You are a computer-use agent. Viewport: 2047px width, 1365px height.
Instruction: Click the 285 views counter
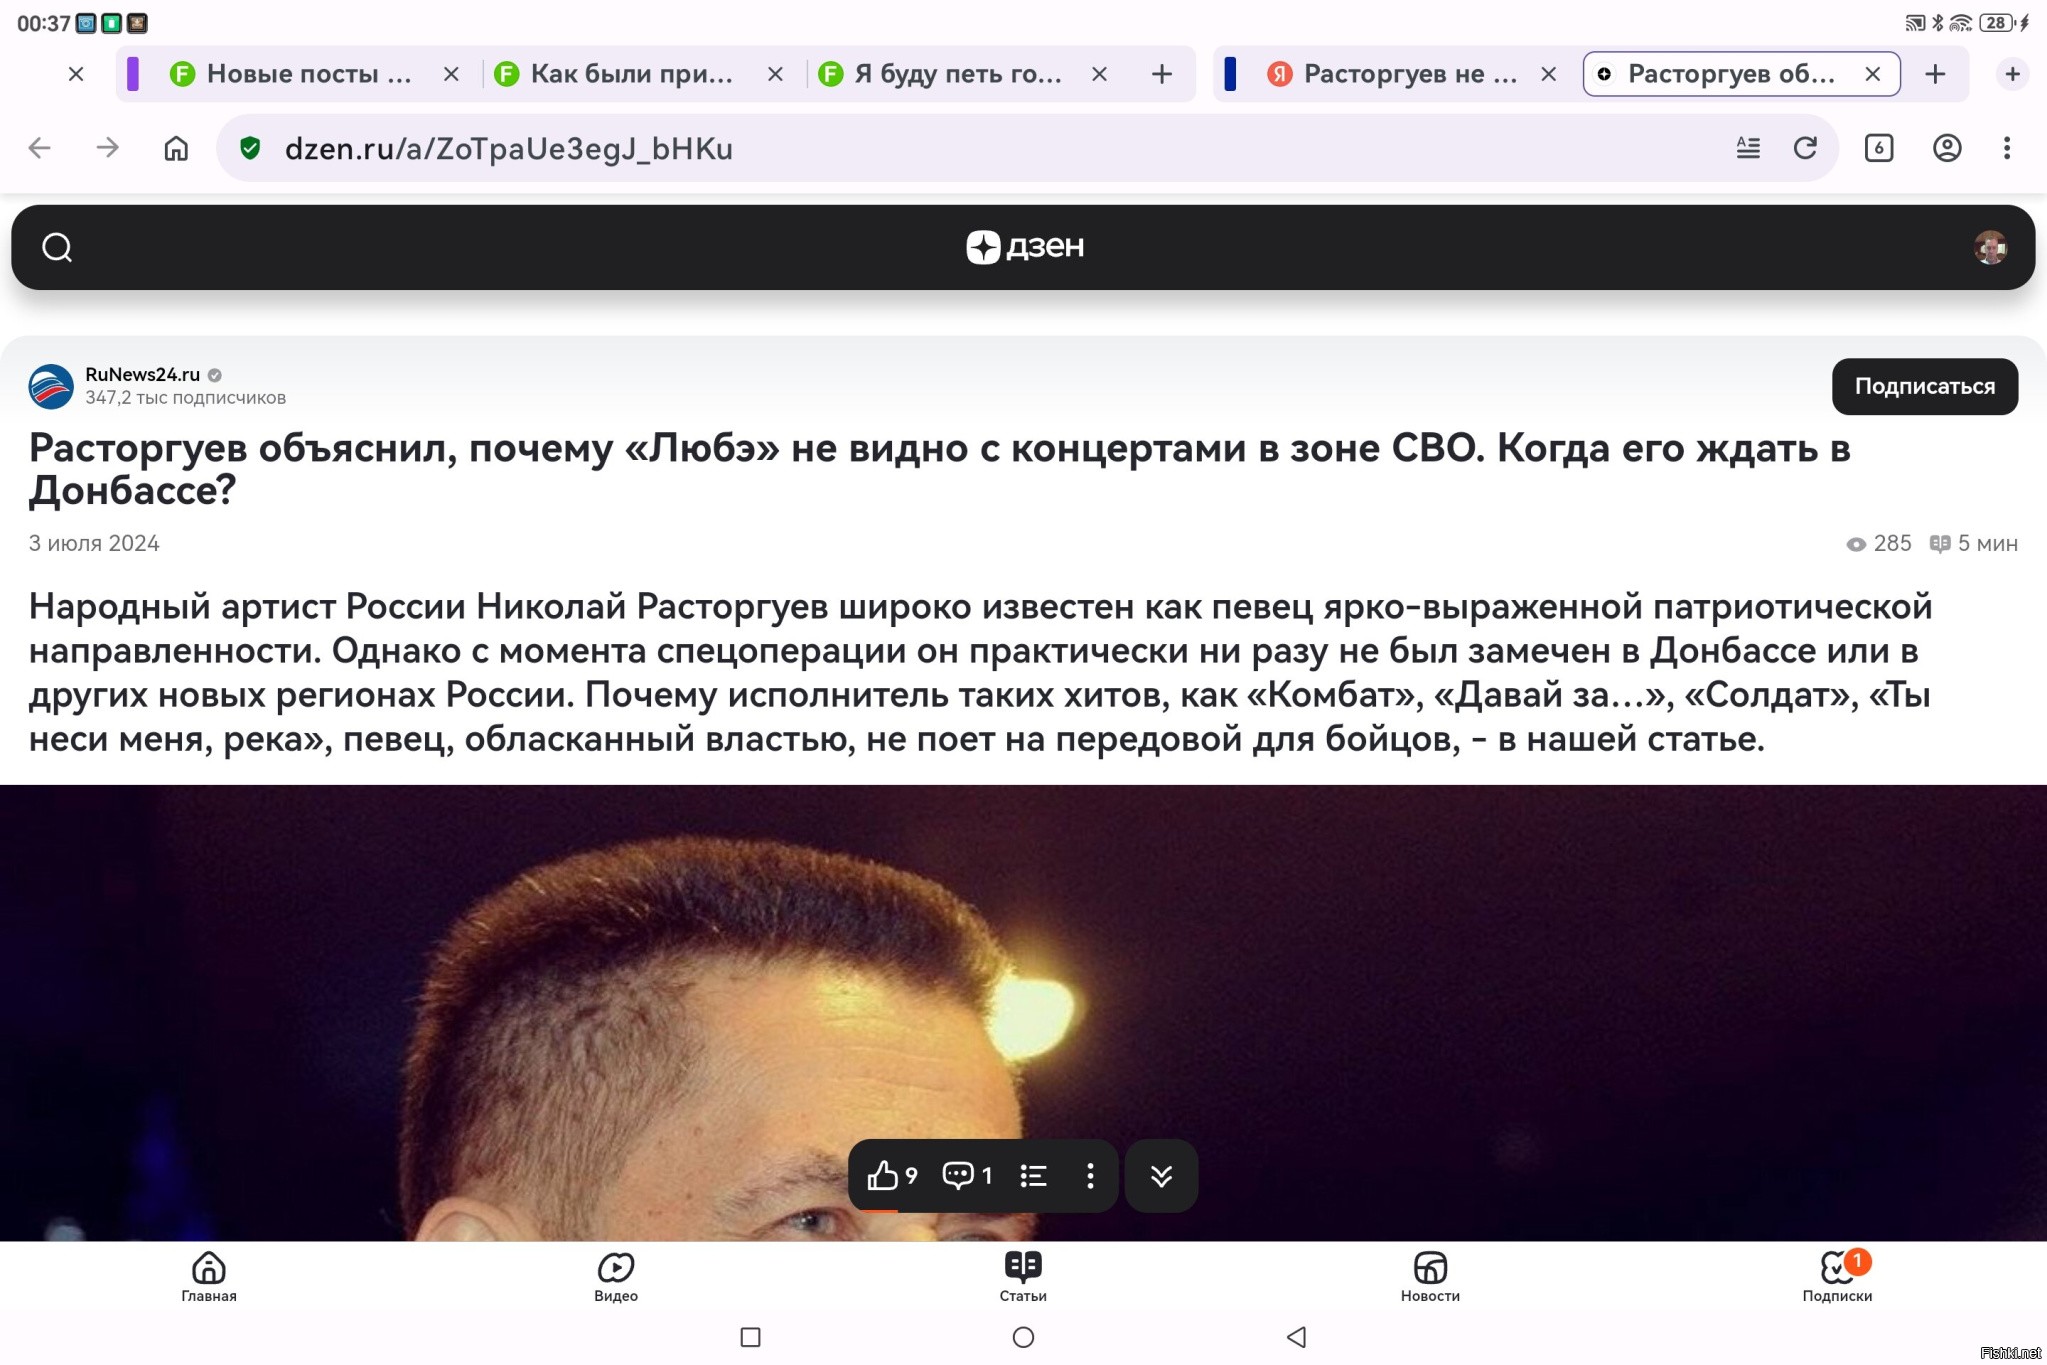tap(1878, 543)
